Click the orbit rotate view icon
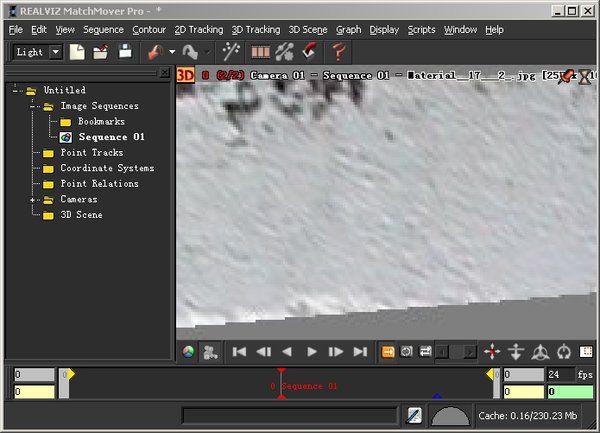This screenshot has width=600, height=433. click(540, 352)
